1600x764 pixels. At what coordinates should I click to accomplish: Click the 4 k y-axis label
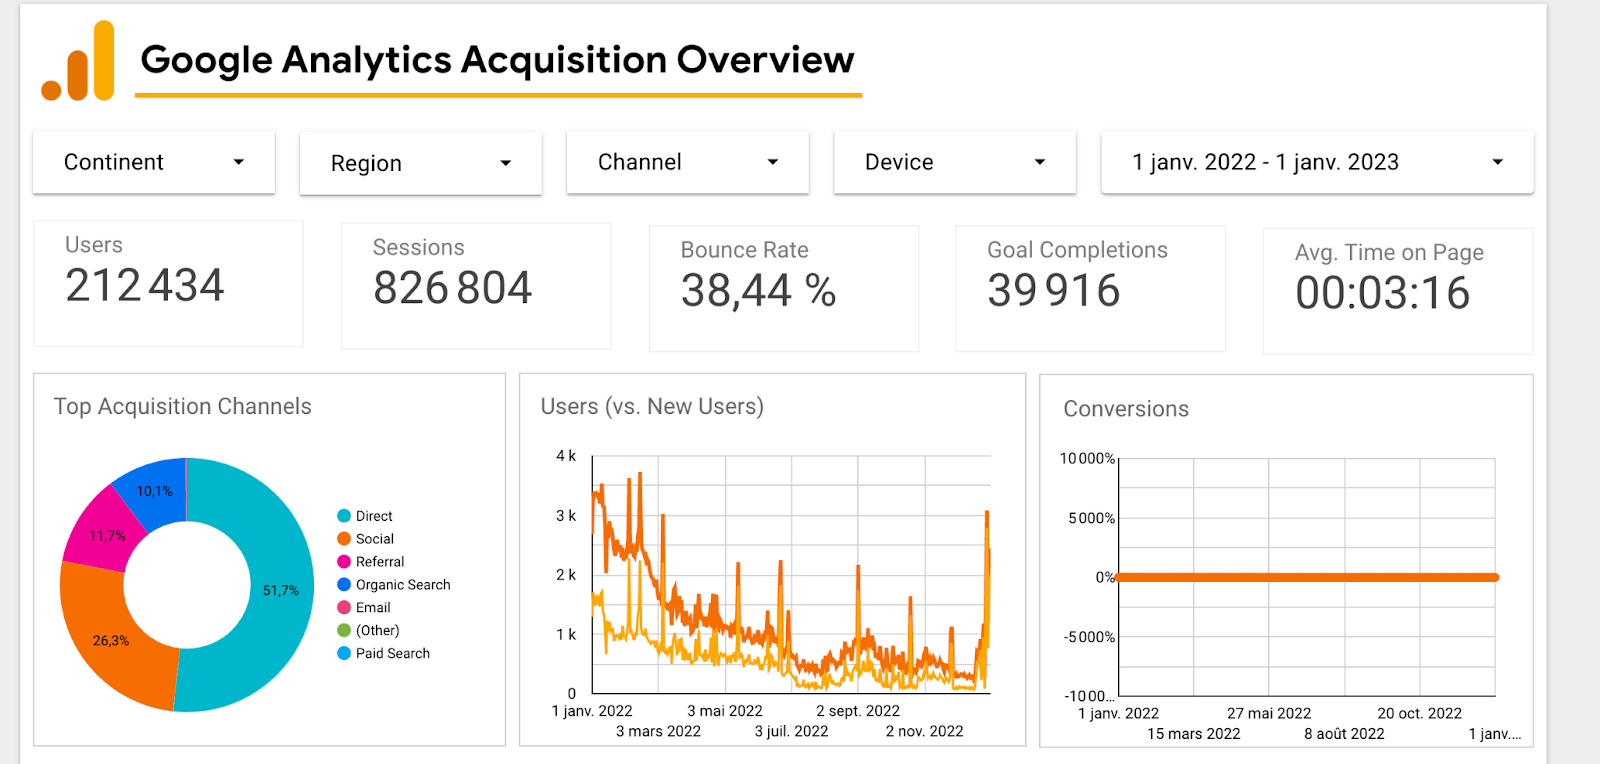click(566, 456)
